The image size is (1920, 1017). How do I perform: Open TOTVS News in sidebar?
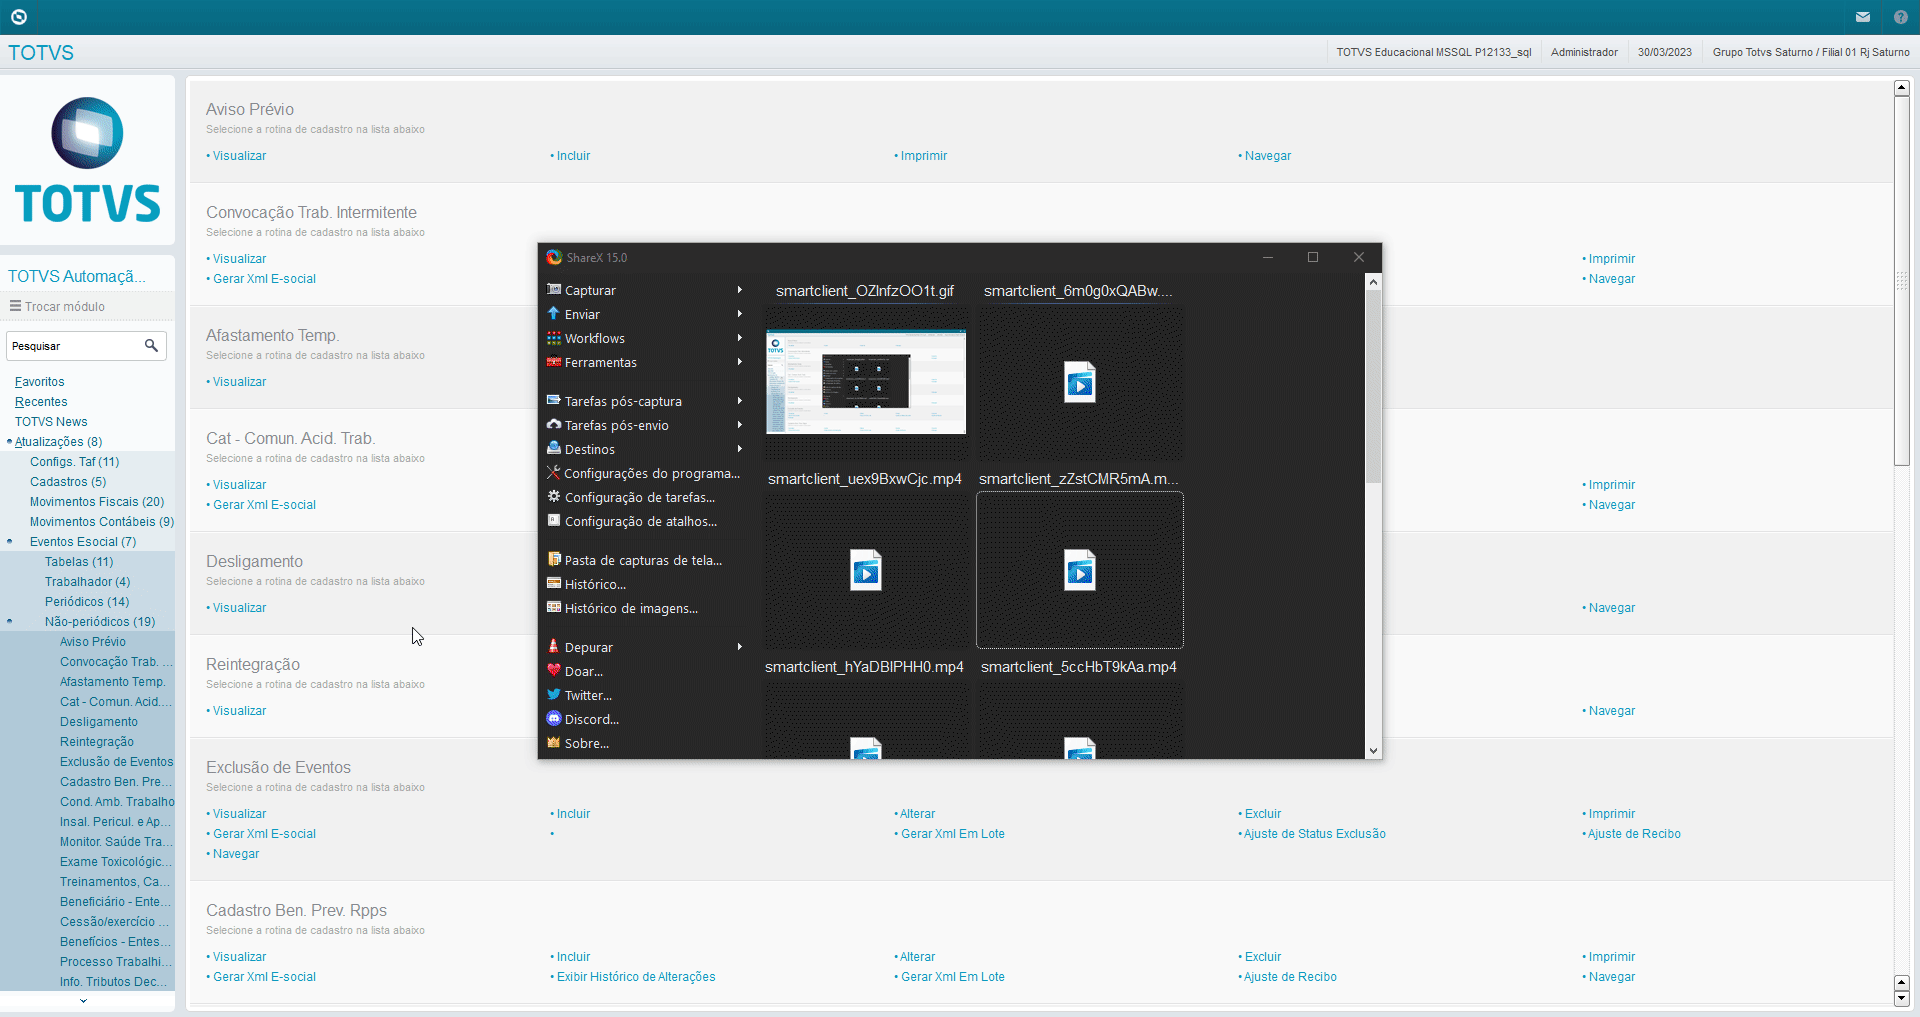(x=51, y=422)
